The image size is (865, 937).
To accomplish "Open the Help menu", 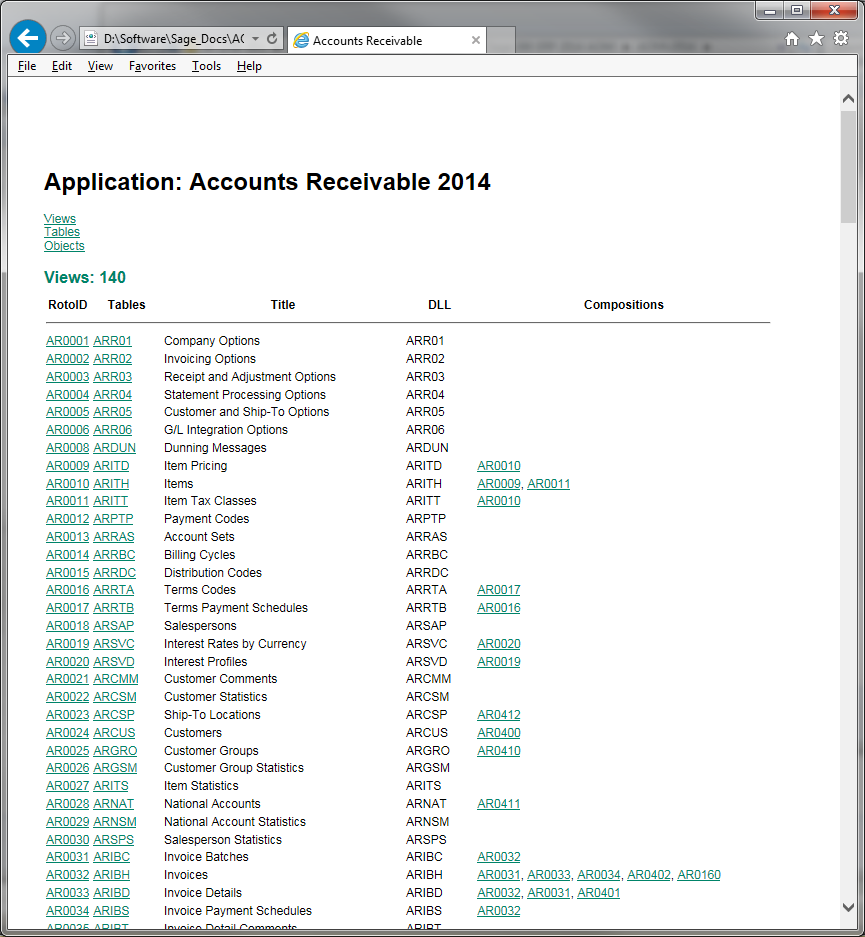I will (249, 66).
